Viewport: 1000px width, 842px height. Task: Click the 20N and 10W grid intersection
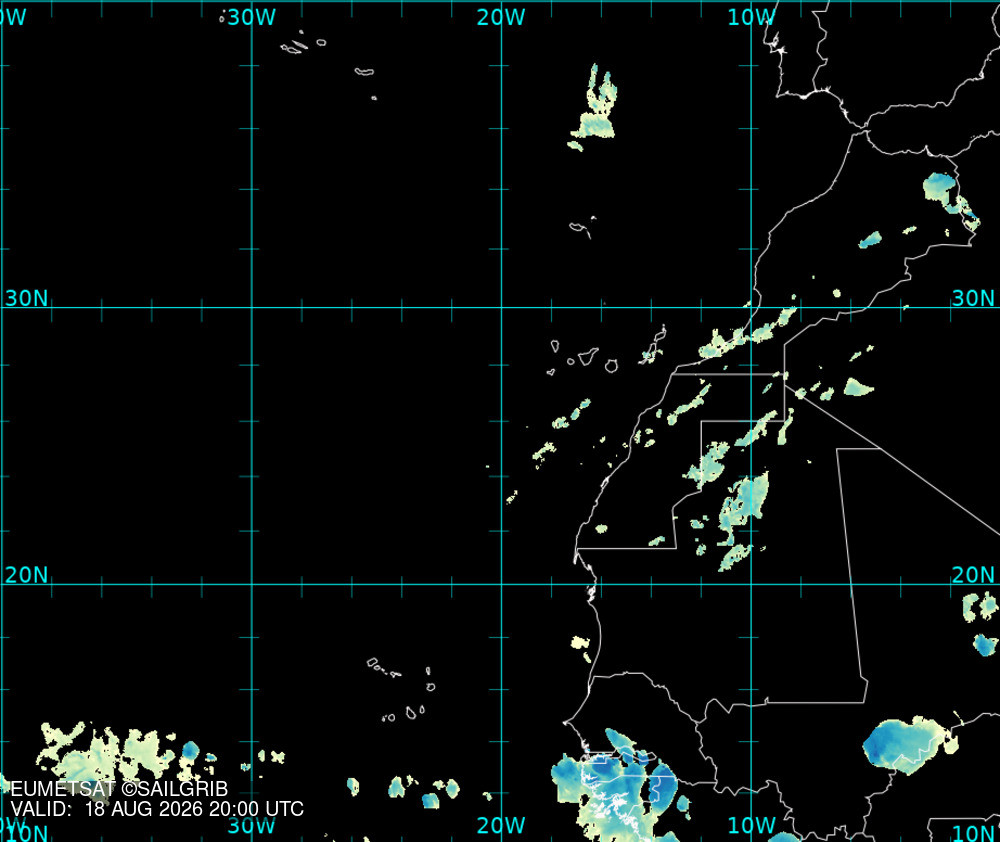pos(751,584)
